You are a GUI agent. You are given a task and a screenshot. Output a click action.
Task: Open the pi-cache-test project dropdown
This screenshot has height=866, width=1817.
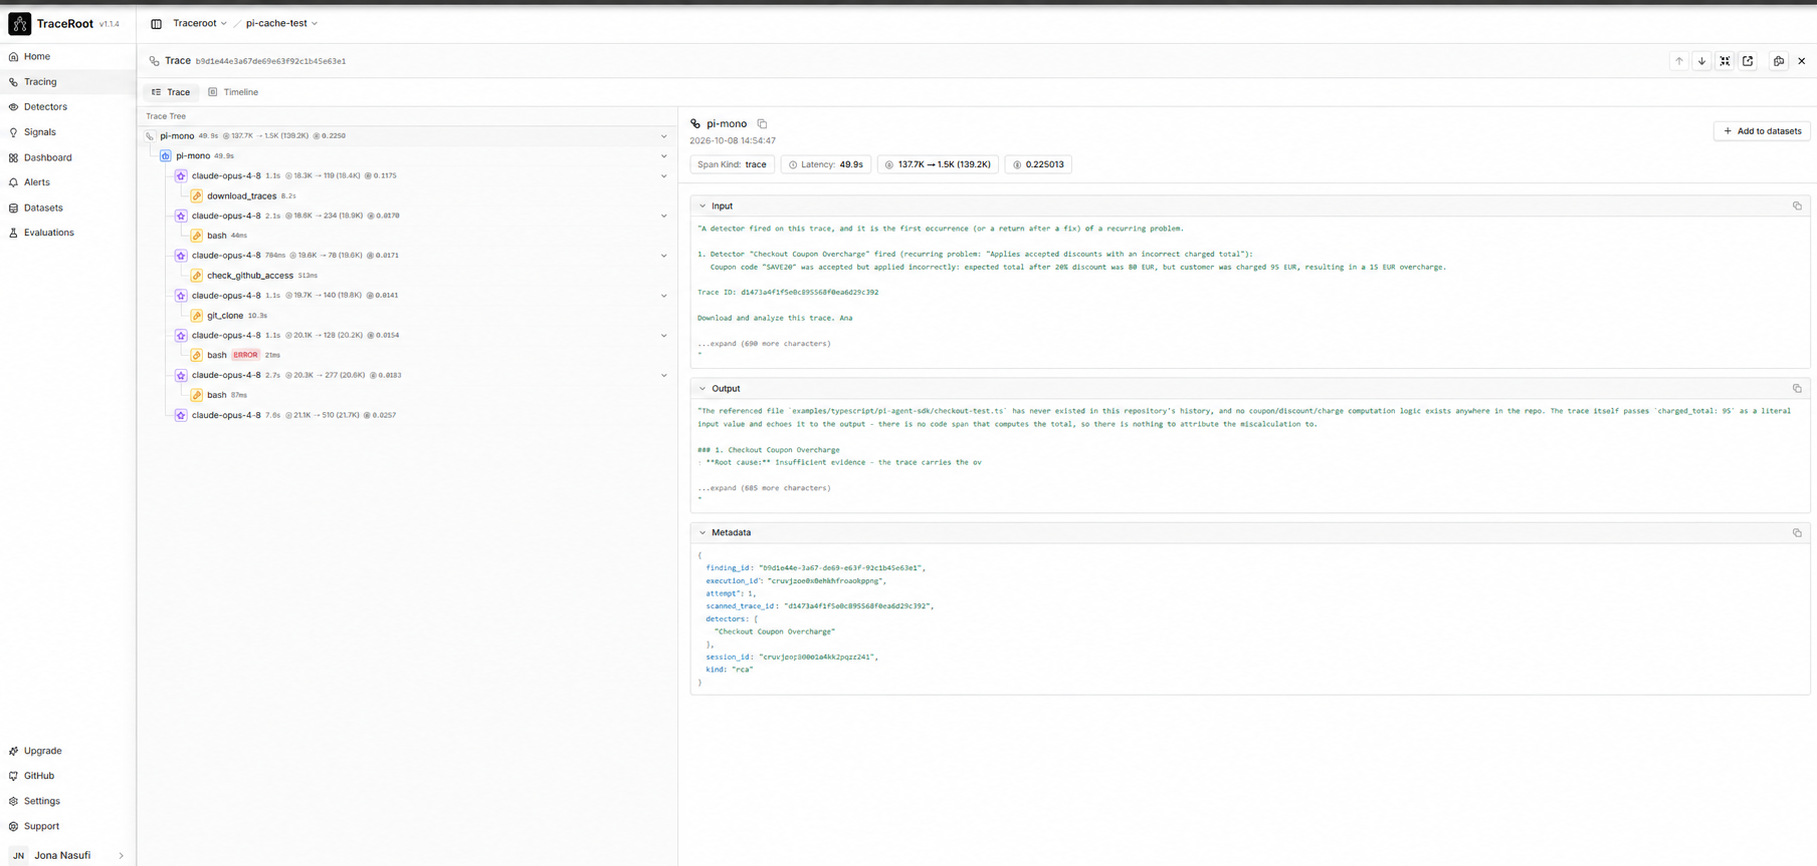pos(281,23)
